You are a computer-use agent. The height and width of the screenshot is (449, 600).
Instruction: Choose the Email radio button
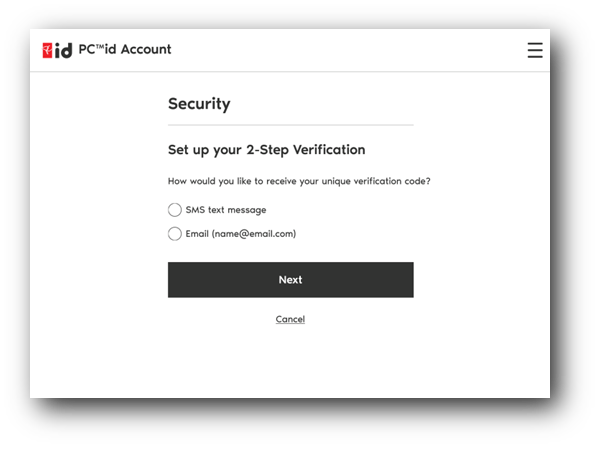click(175, 234)
